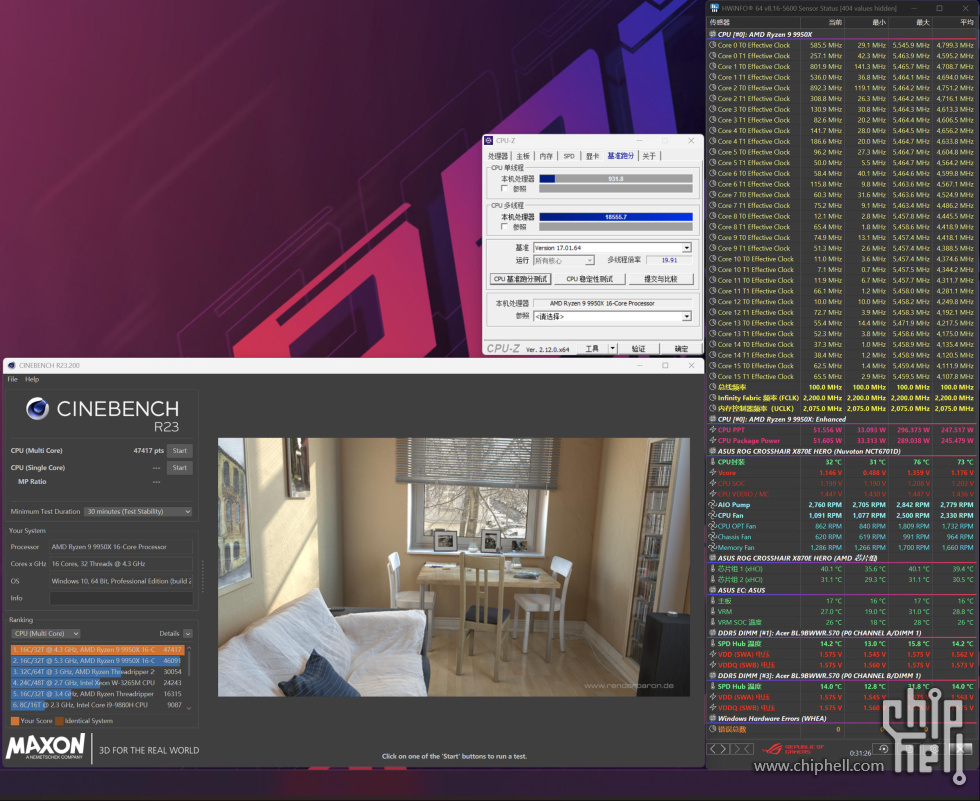
Task: Select ranking row 4 Intel Xeon W-3265M
Action: point(97,683)
